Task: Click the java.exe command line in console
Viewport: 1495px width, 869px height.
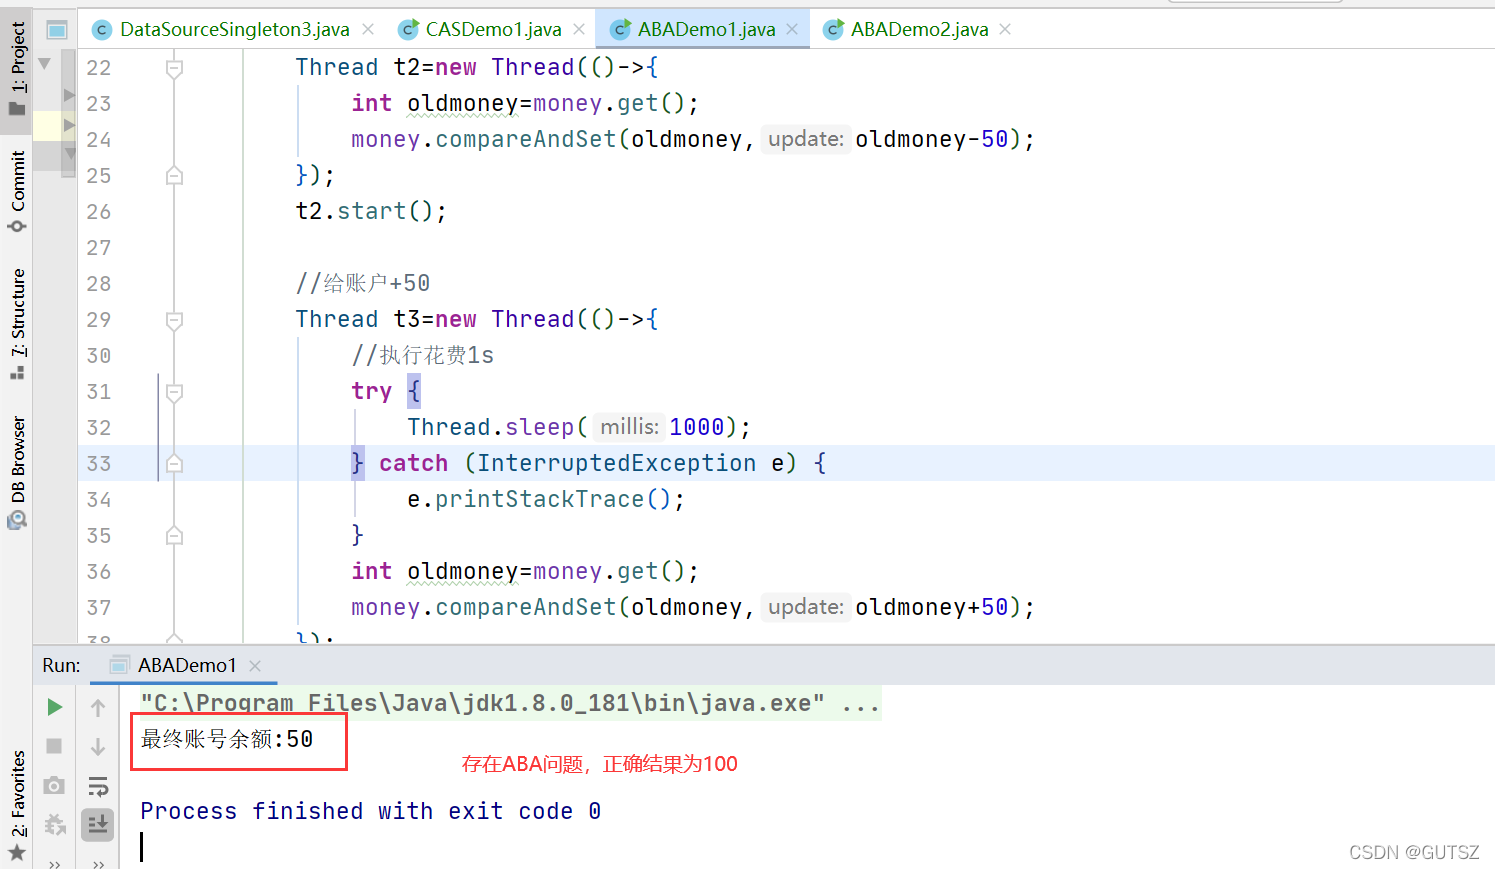Action: (510, 704)
